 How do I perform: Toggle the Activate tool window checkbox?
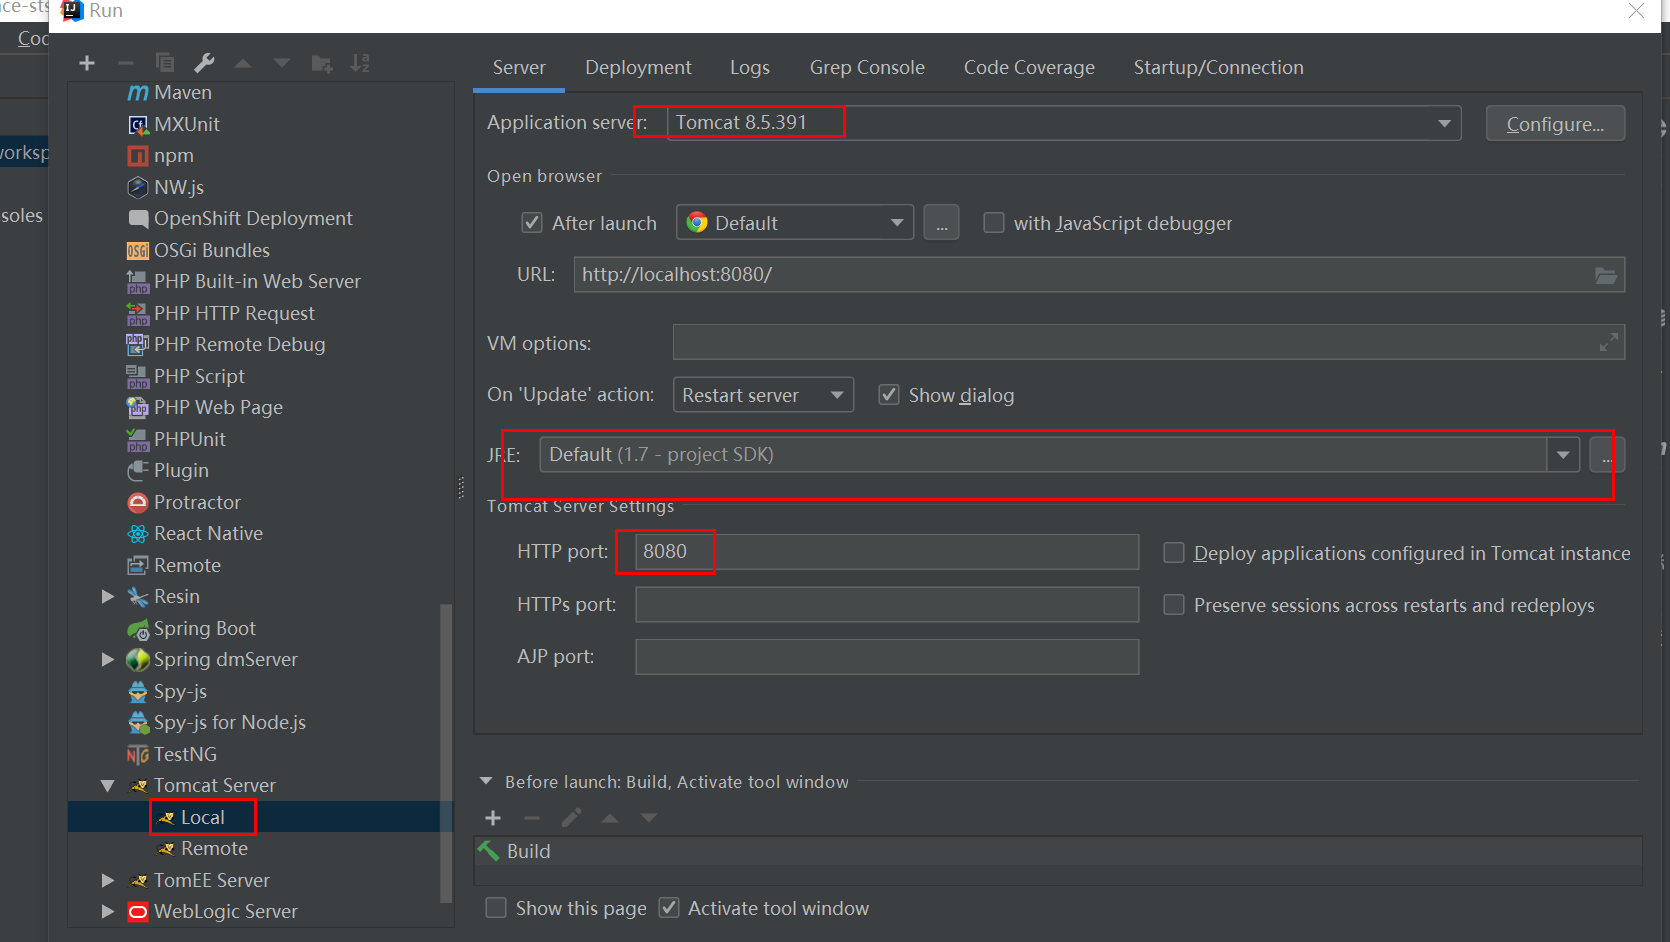tap(669, 908)
